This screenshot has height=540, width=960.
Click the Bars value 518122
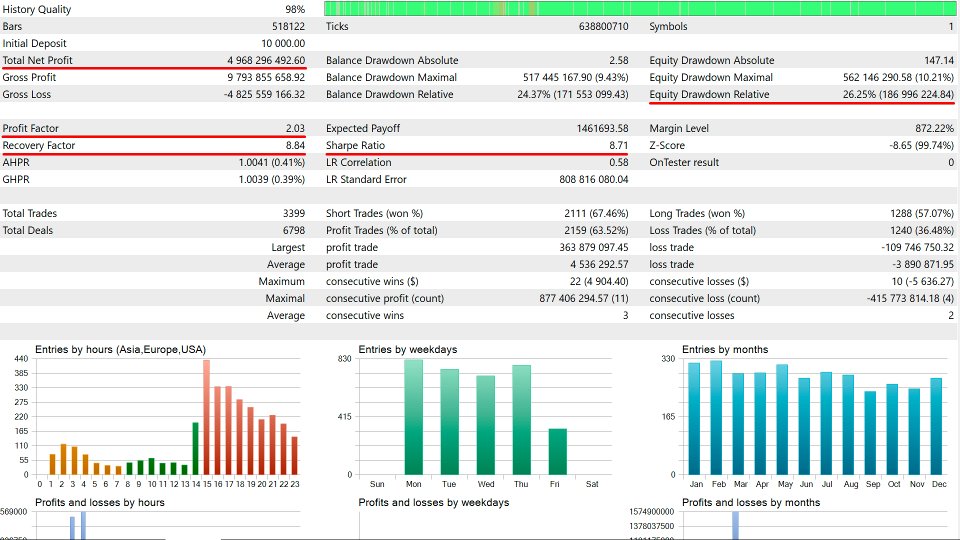tap(288, 26)
